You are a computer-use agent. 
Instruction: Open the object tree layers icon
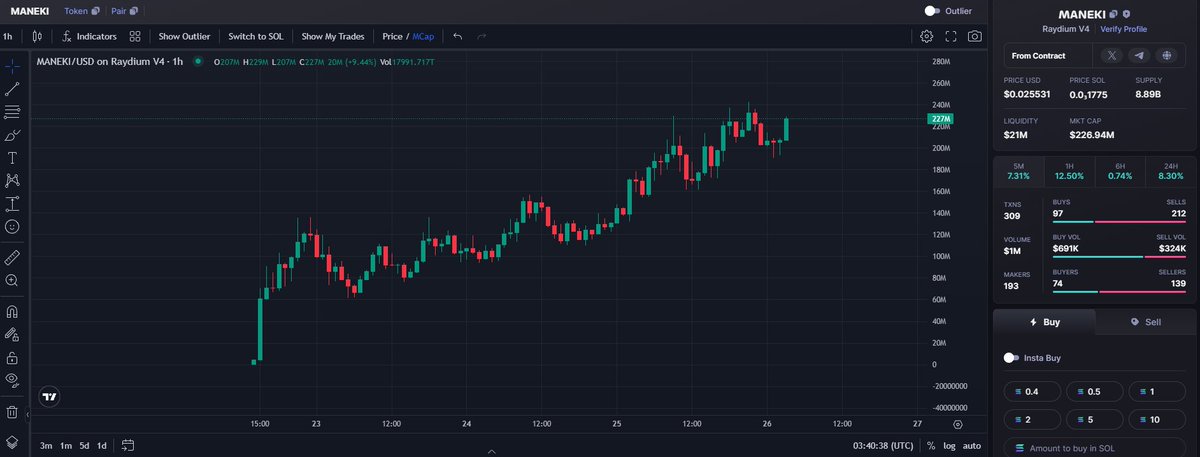(12, 441)
